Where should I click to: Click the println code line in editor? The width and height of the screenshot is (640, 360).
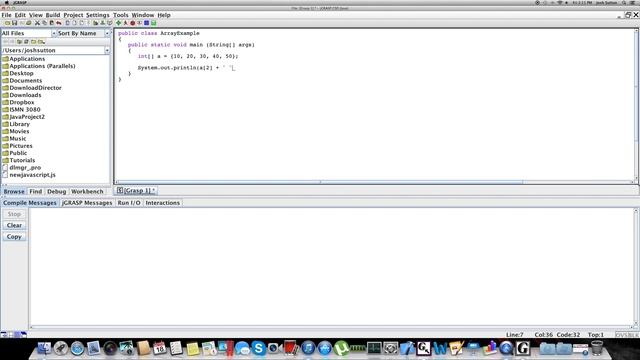point(186,68)
